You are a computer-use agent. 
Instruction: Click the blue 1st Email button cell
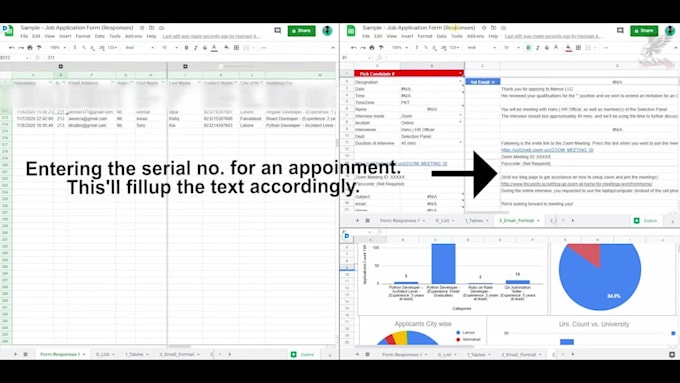(x=483, y=82)
